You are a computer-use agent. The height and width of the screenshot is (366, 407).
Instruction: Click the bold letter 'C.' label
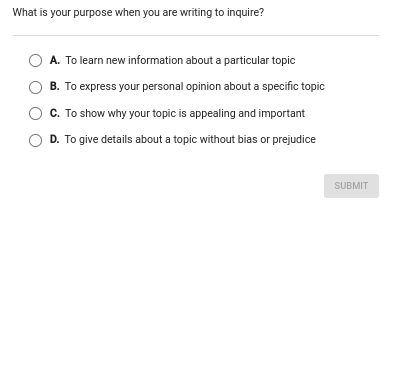click(x=55, y=113)
